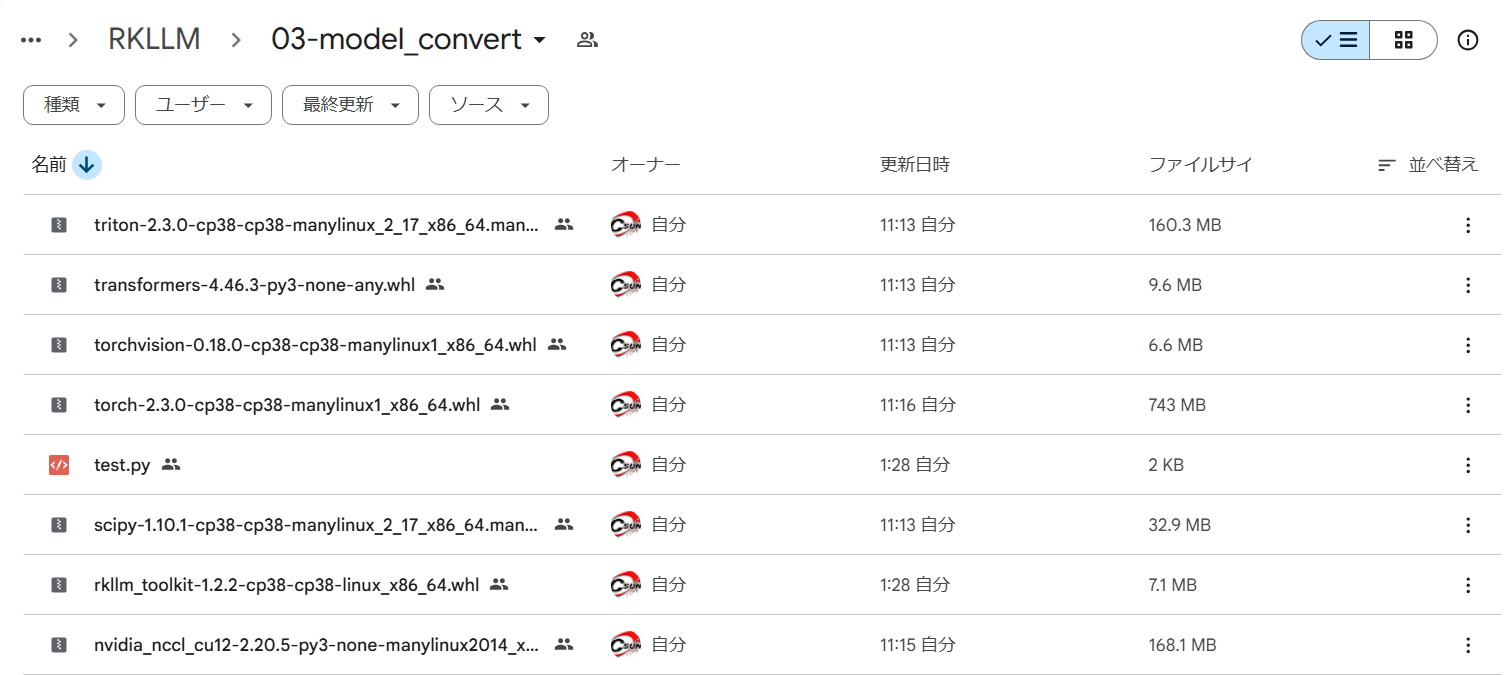Click owner avatar in the nvidia_nccl row
Image resolution: width=1512 pixels, height=675 pixels.
626,645
